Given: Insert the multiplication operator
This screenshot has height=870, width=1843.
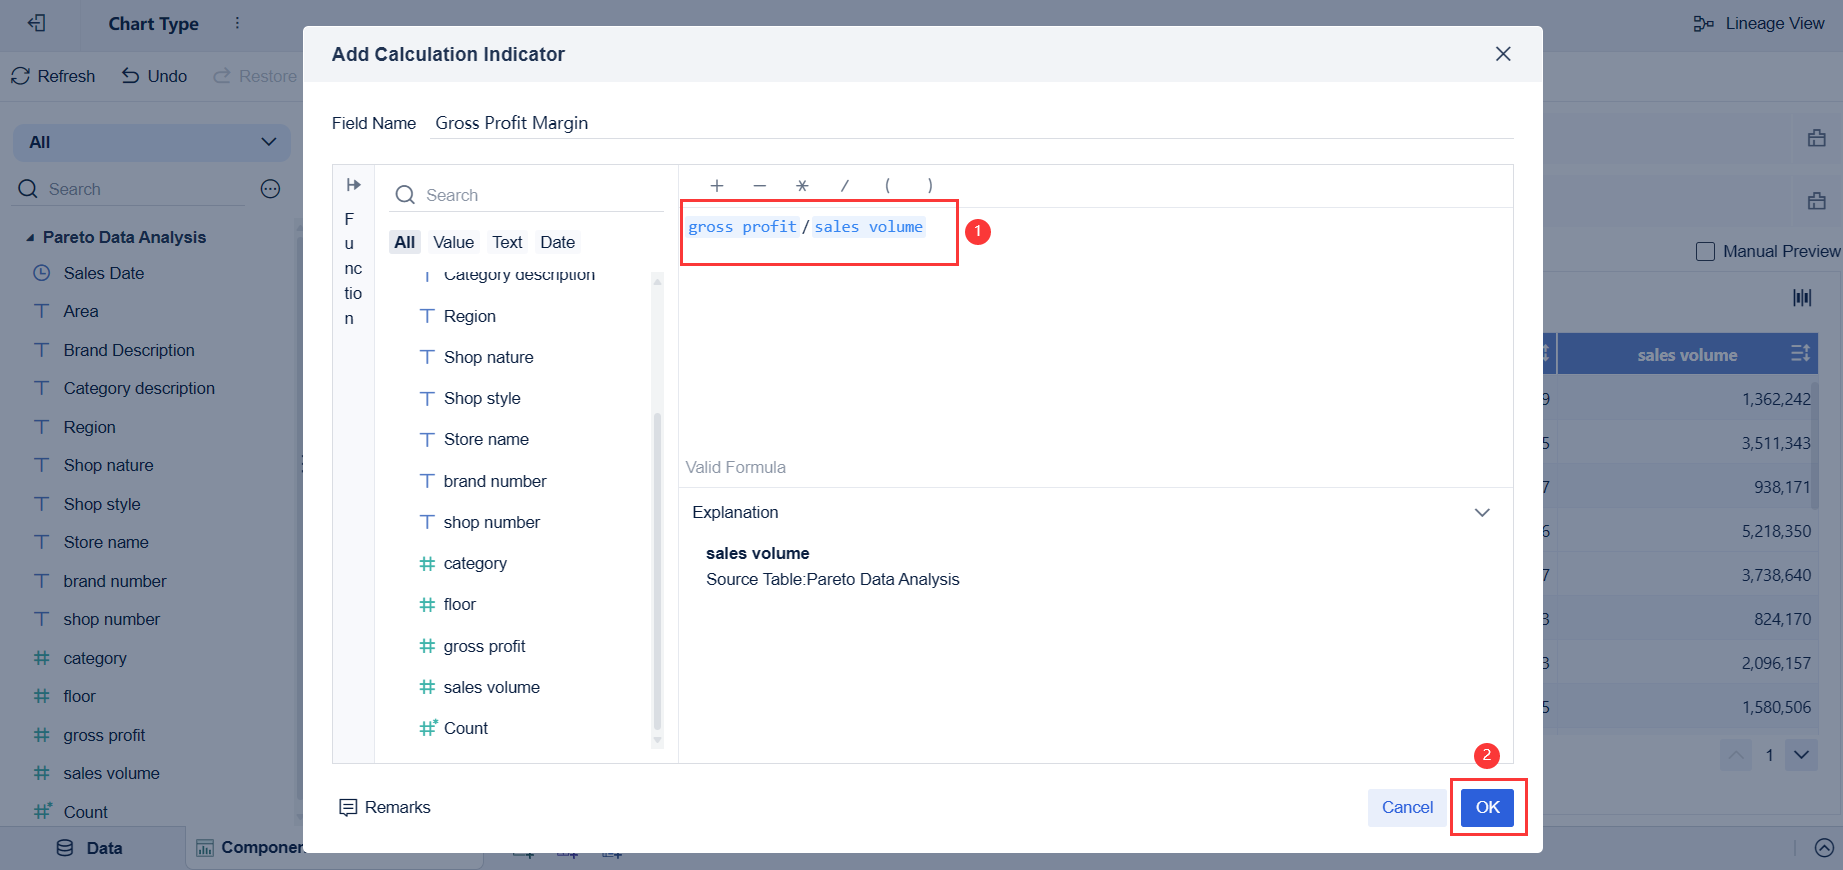Looking at the screenshot, I should point(802,186).
